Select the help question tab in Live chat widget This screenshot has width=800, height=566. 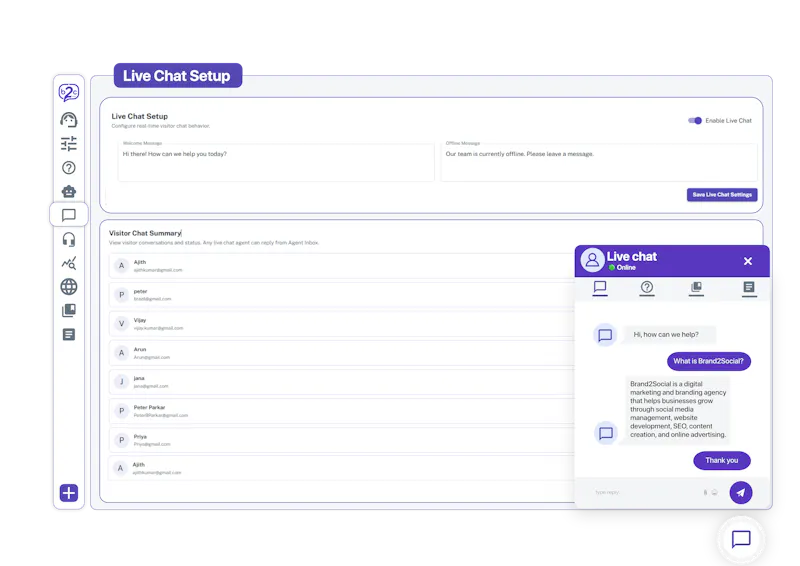click(x=647, y=288)
